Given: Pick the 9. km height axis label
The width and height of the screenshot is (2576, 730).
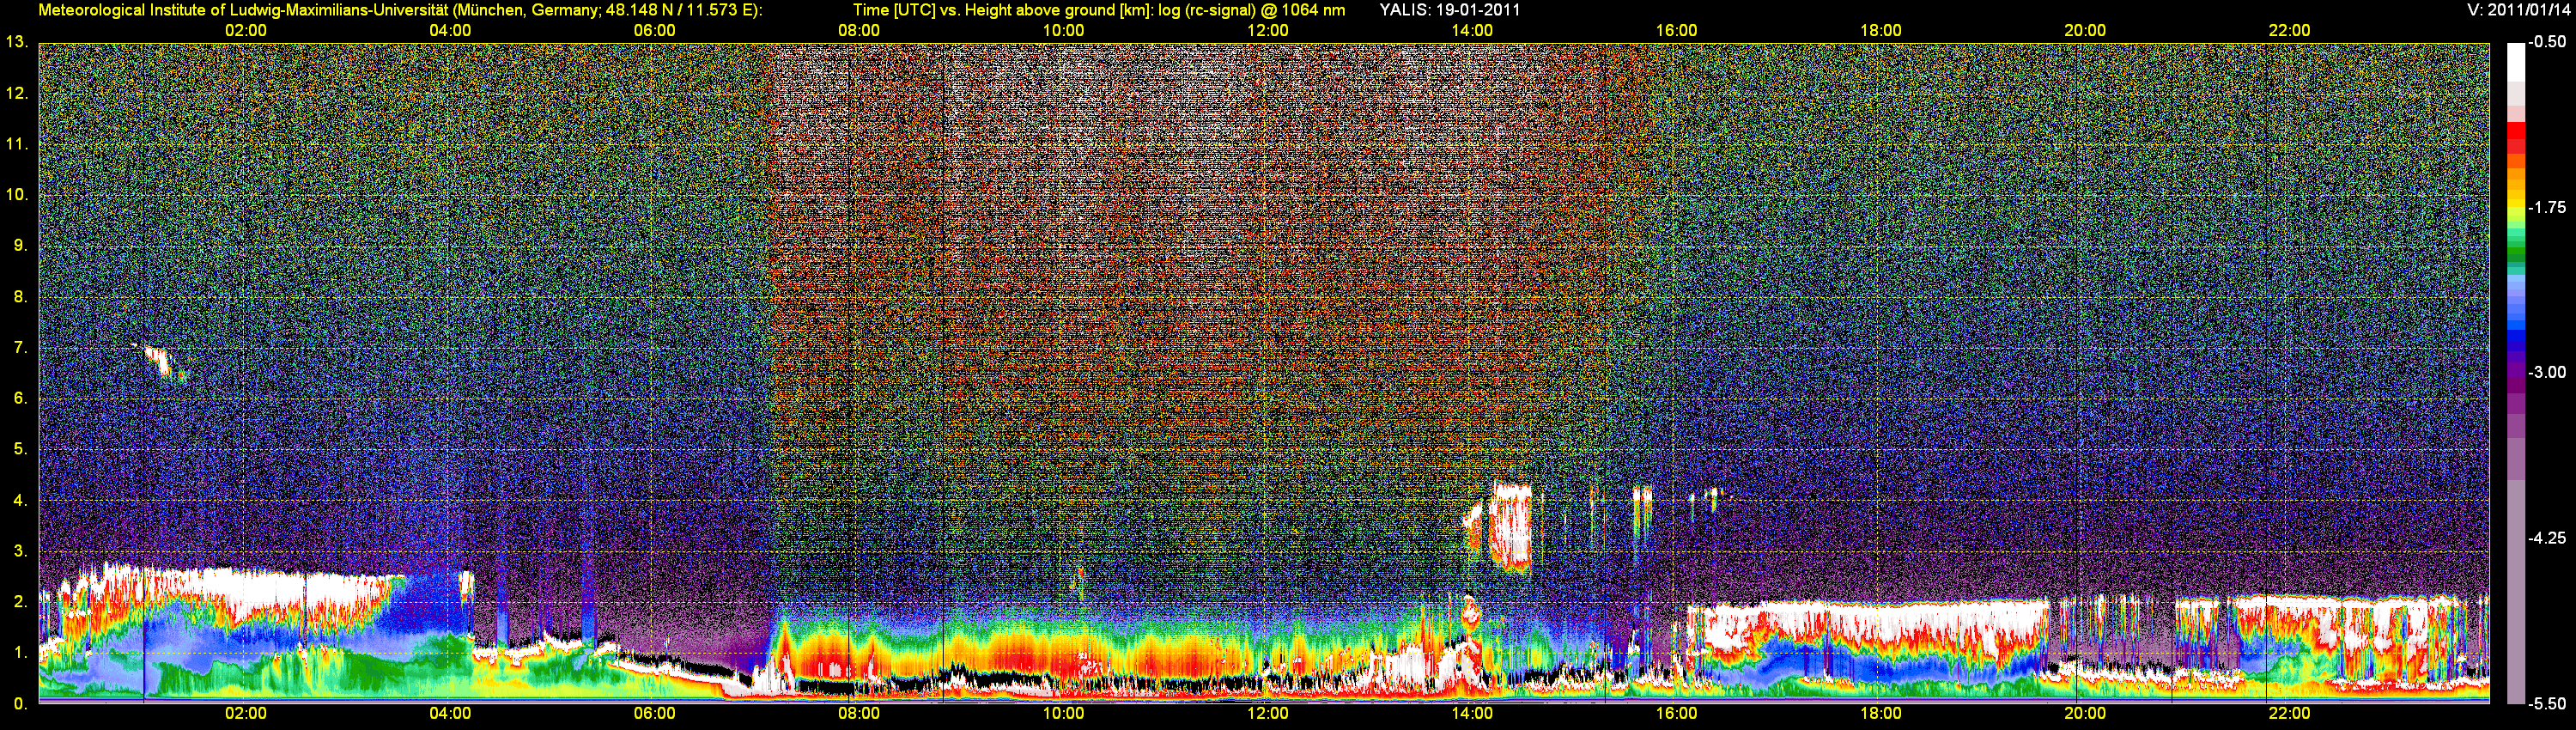Looking at the screenshot, I should coord(20,245).
